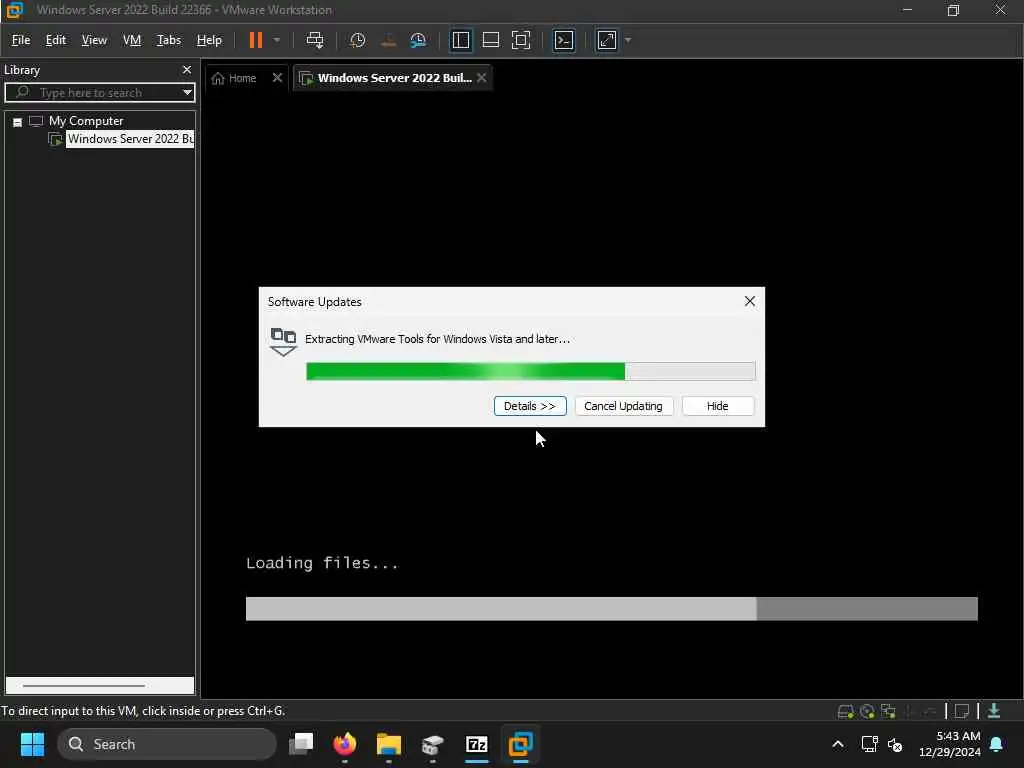Image resolution: width=1024 pixels, height=768 pixels.
Task: Click the orange Suspend (pause) VM button
Action: click(x=255, y=40)
